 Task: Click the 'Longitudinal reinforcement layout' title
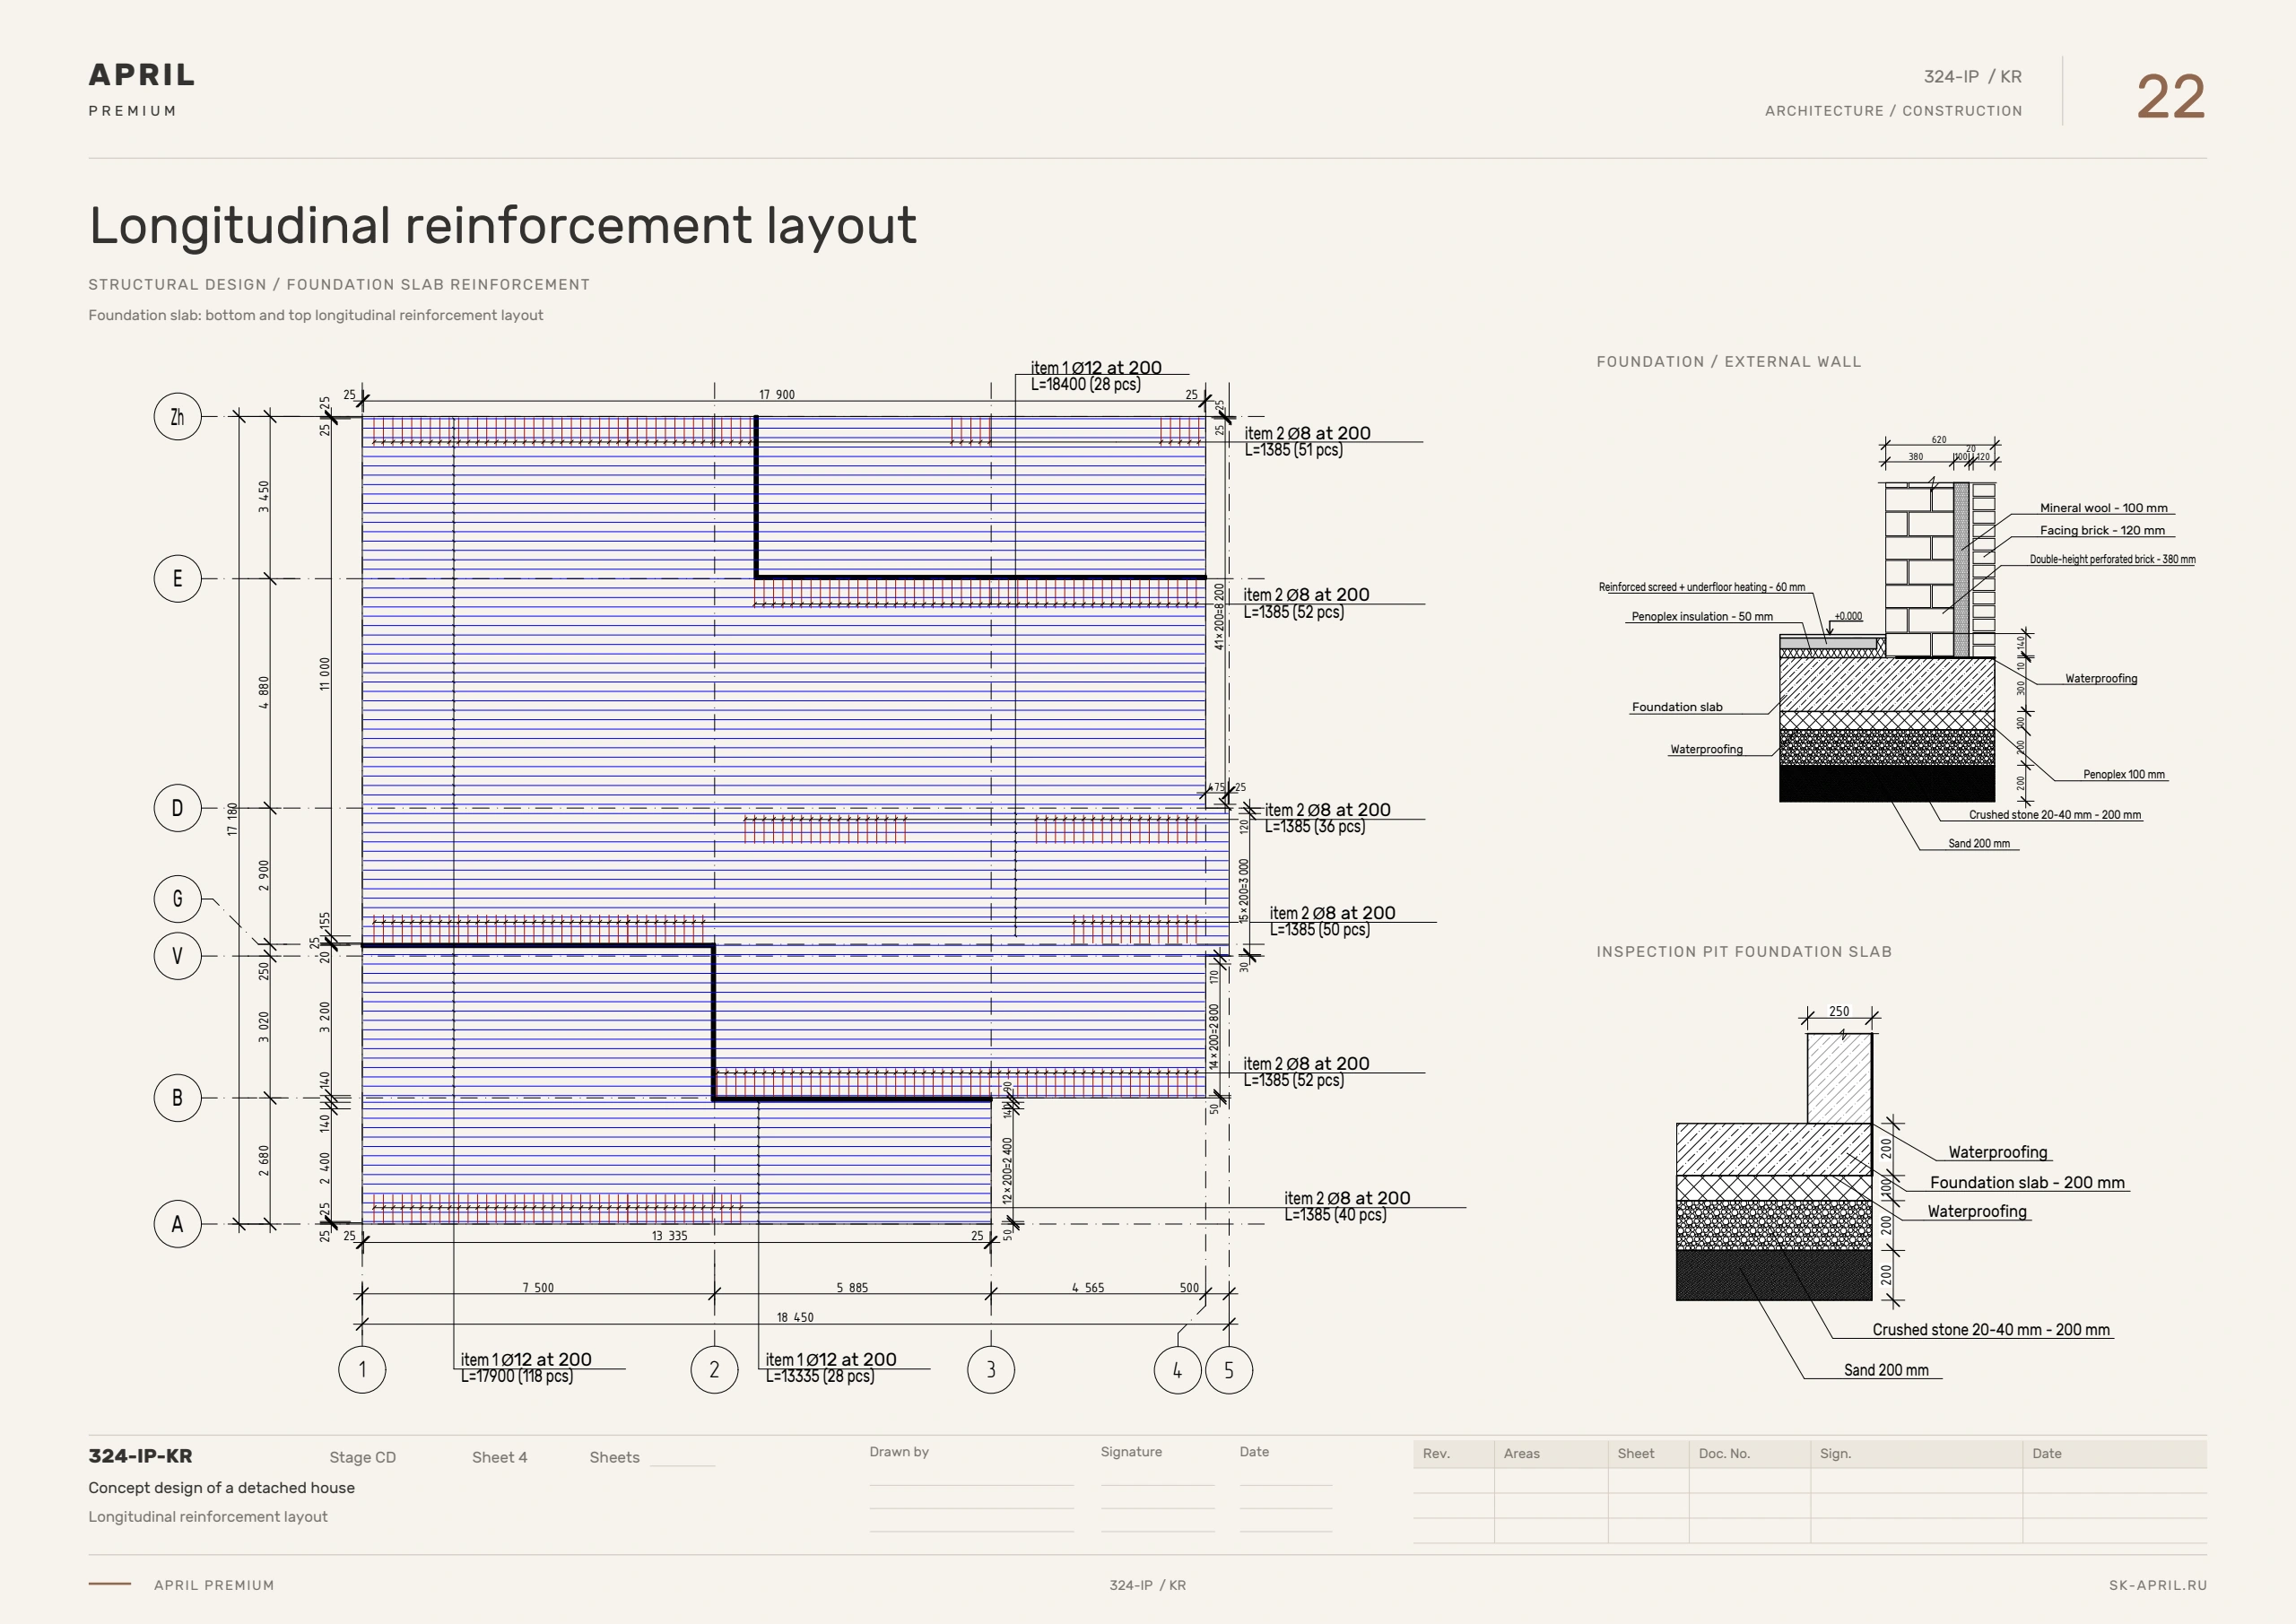(502, 226)
